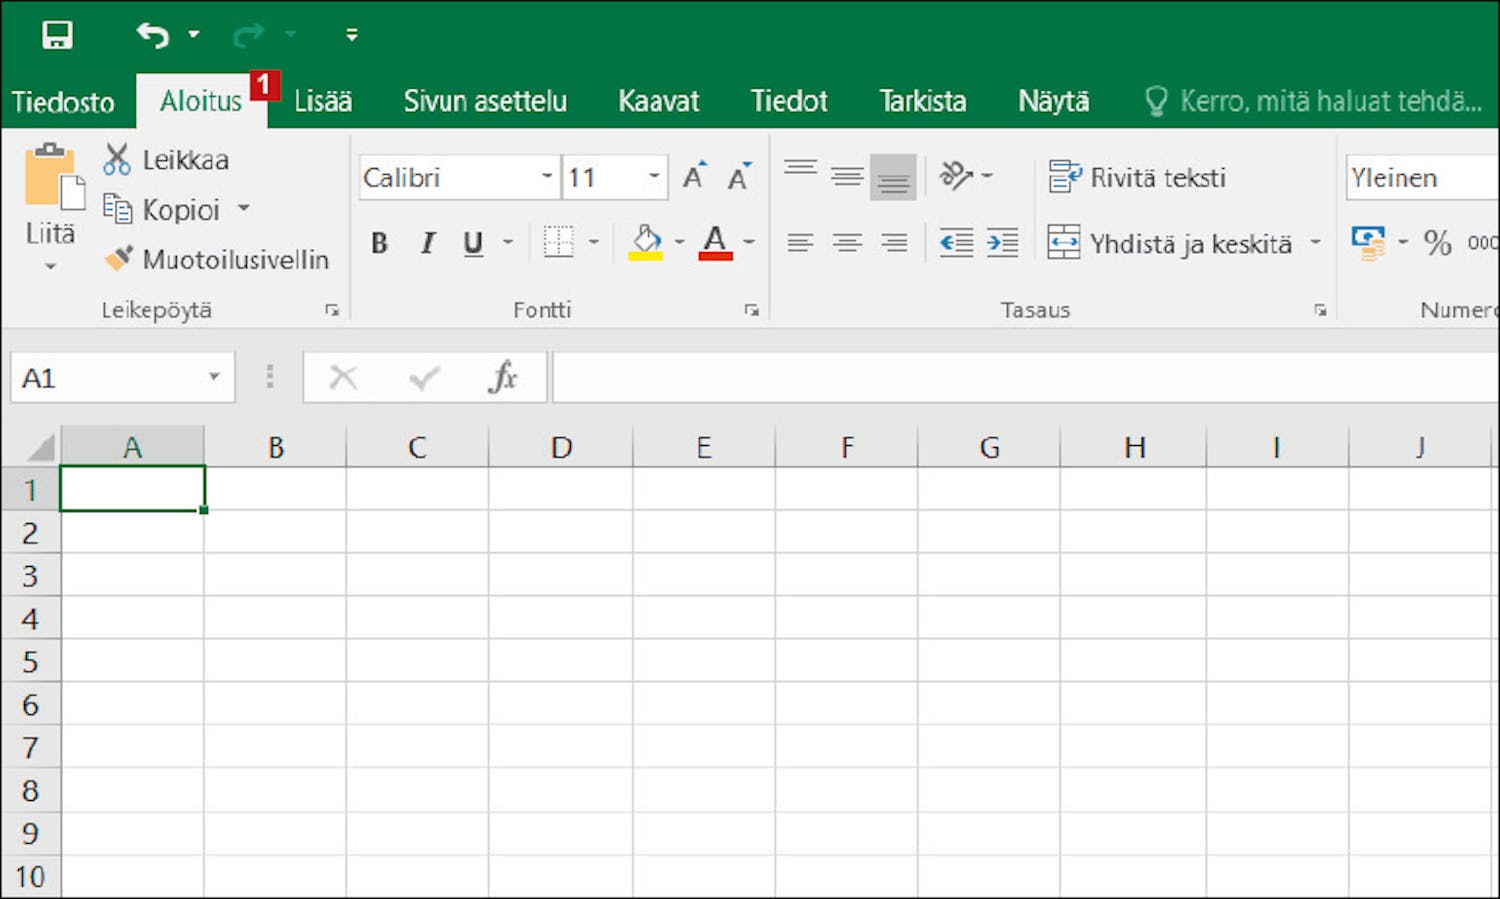Open the undo history dropdown arrow

(194, 35)
